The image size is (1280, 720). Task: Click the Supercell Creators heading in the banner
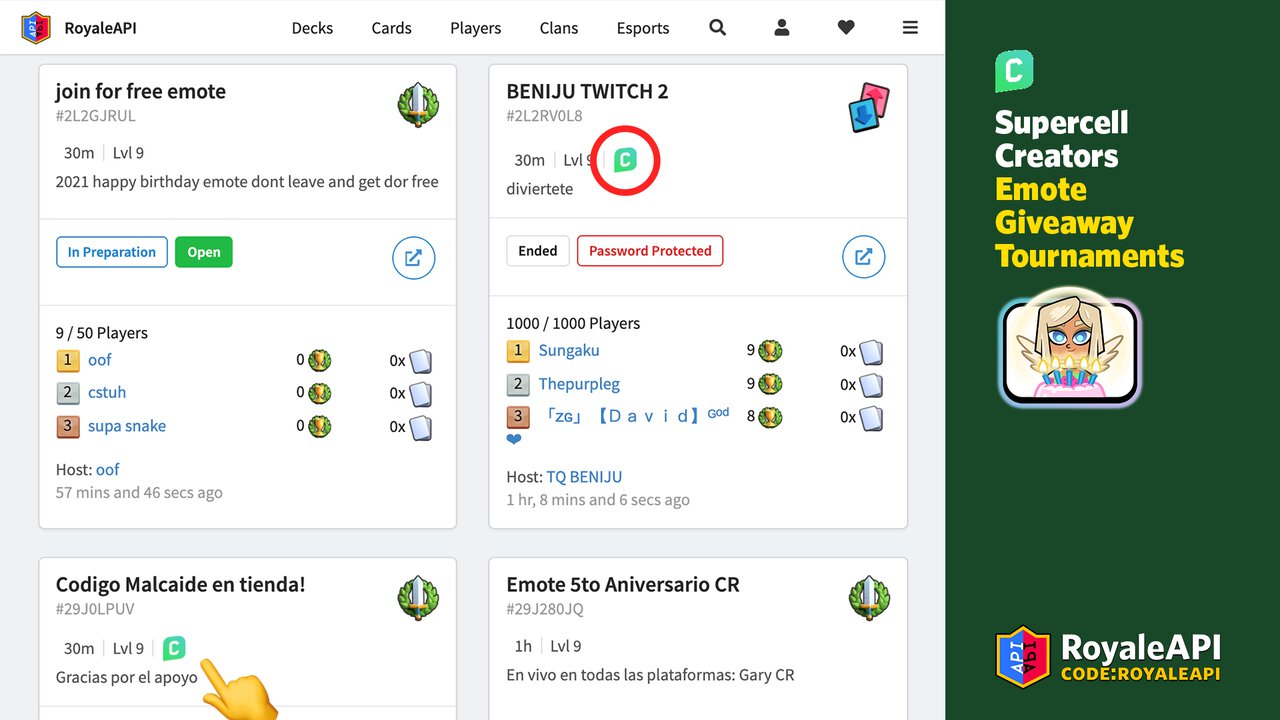click(1061, 139)
